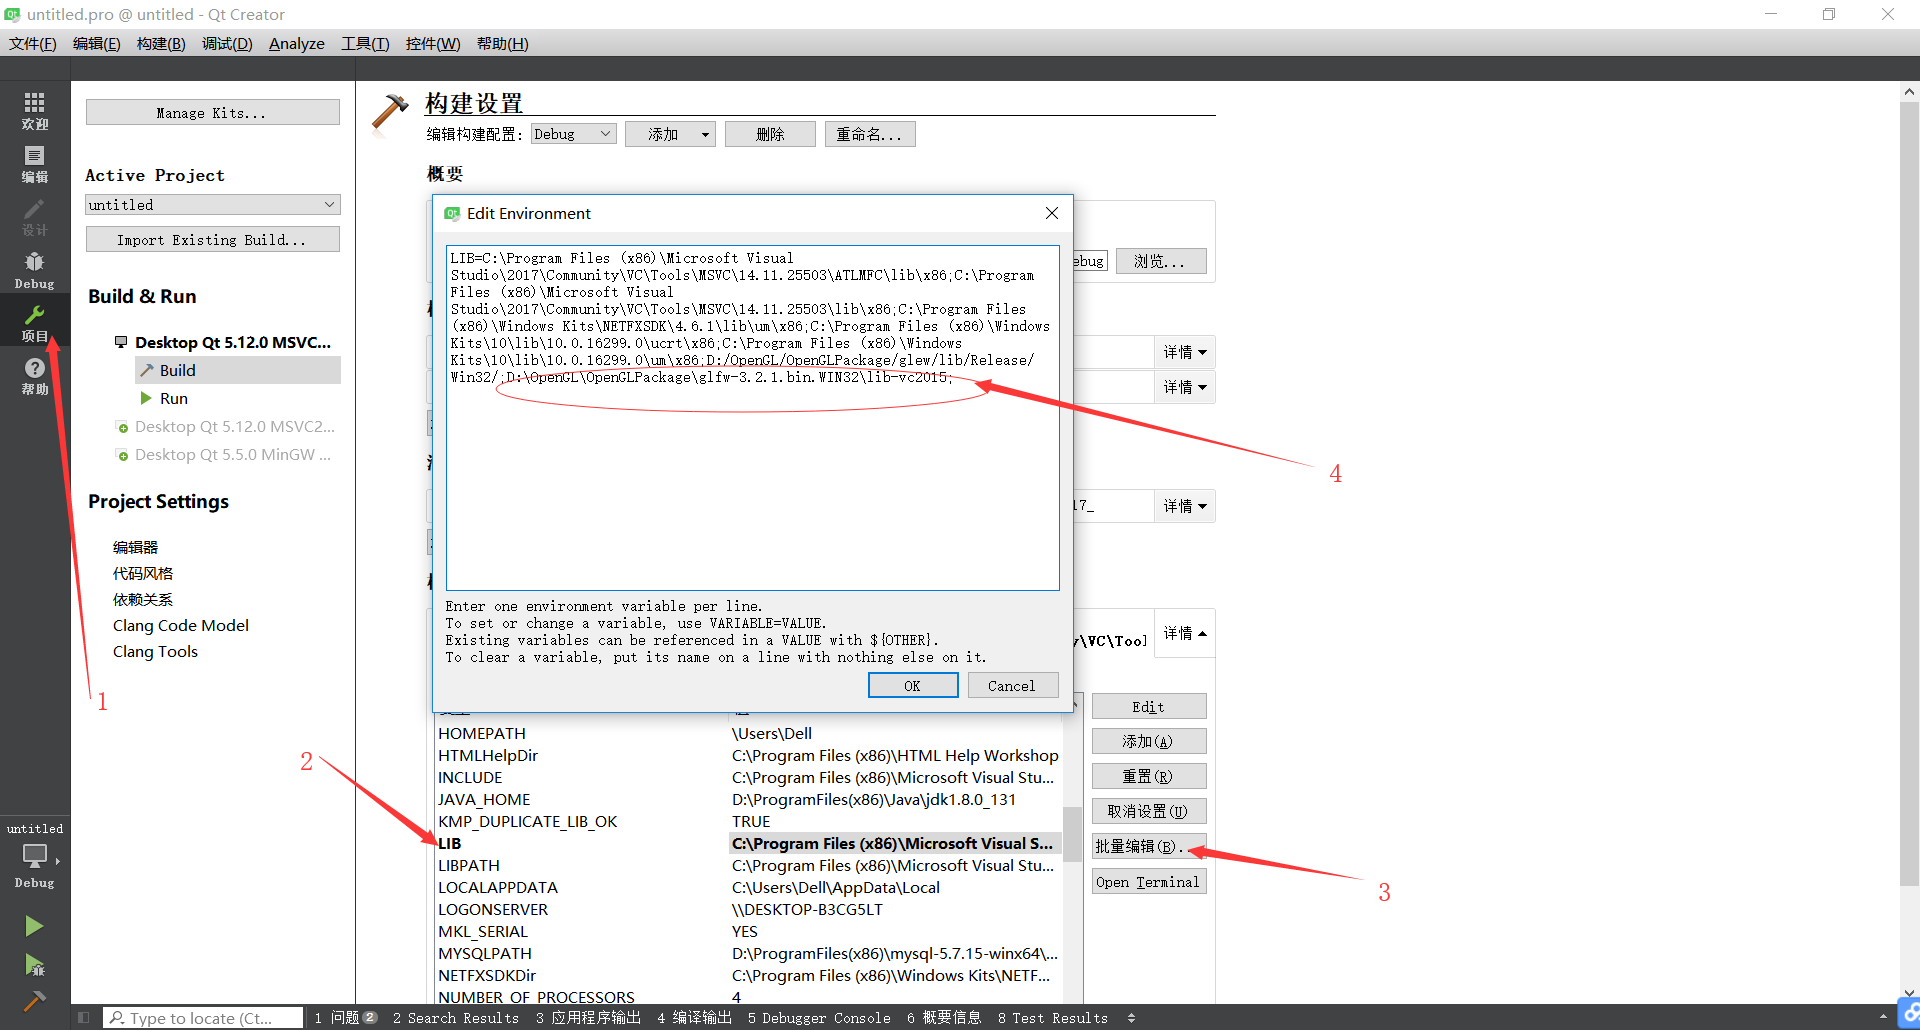Click the 重置(R) button
This screenshot has width=1920, height=1030.
(1149, 776)
